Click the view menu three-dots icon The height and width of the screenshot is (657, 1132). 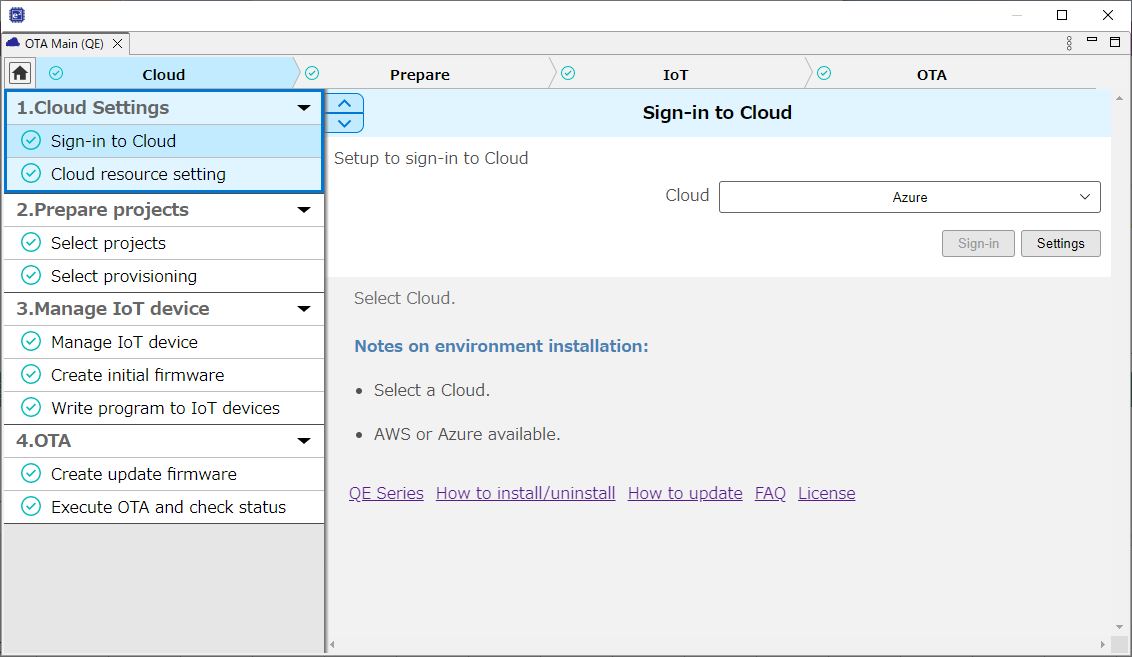1069,43
